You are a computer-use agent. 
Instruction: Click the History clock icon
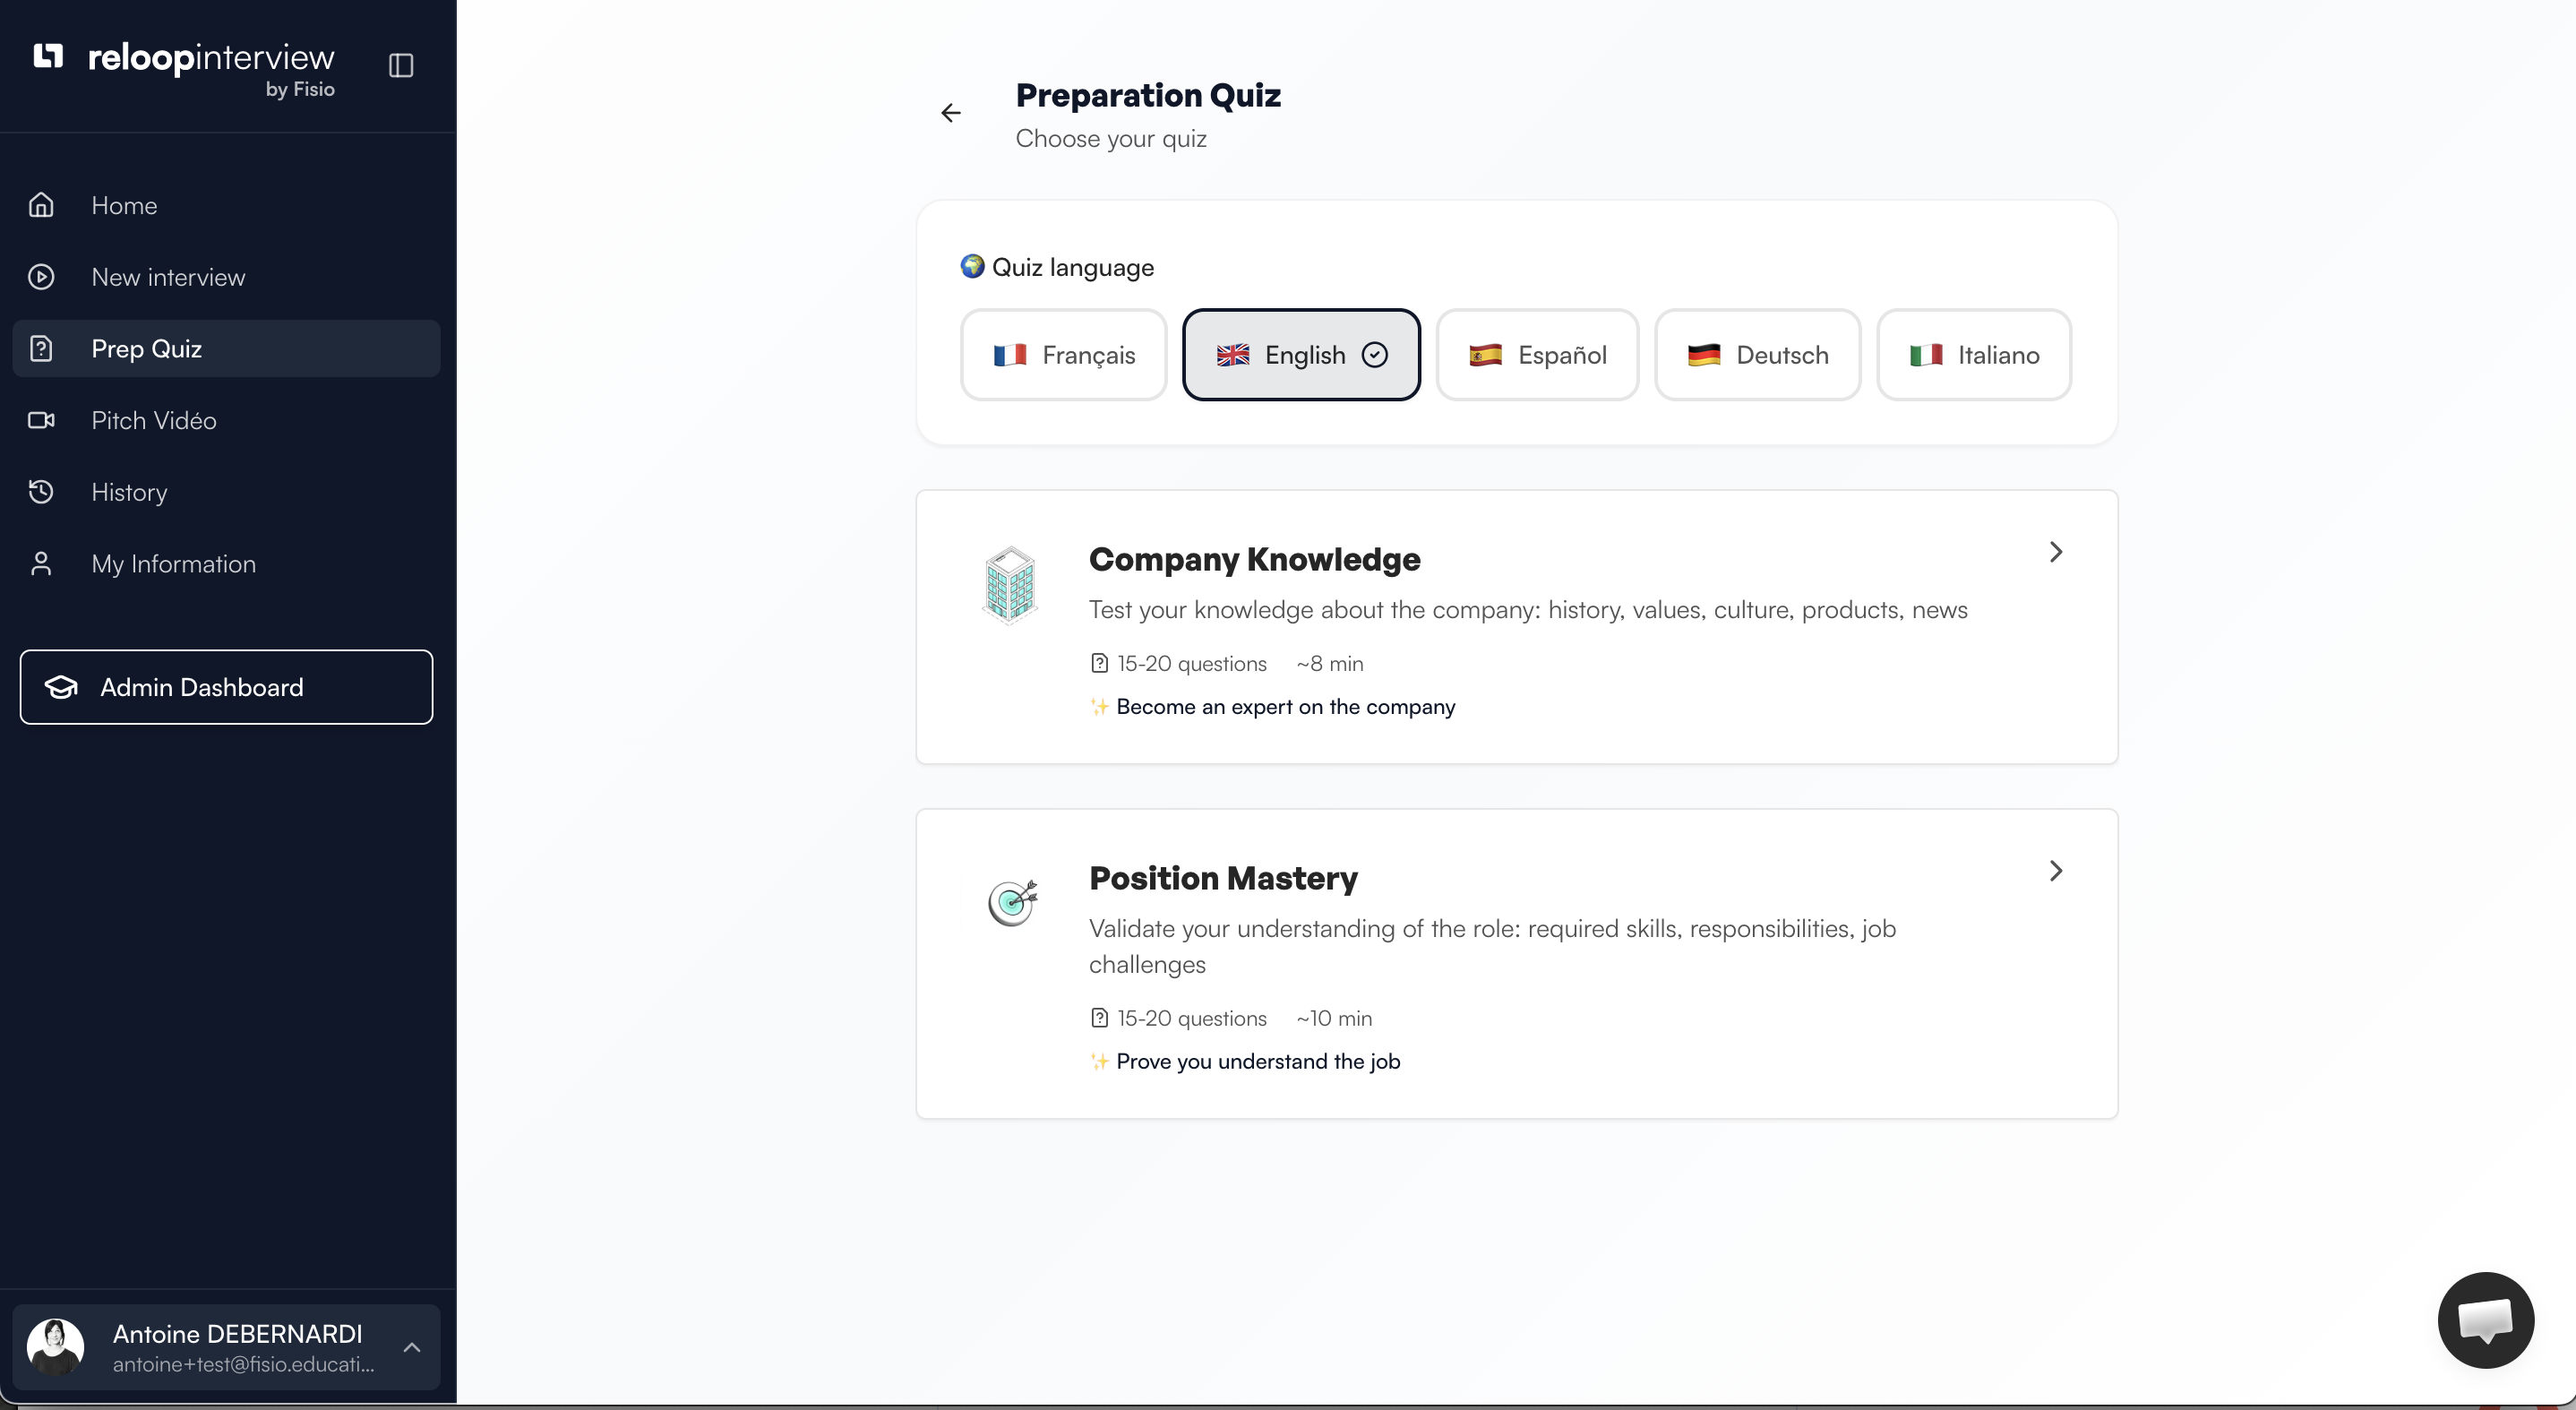(41, 492)
